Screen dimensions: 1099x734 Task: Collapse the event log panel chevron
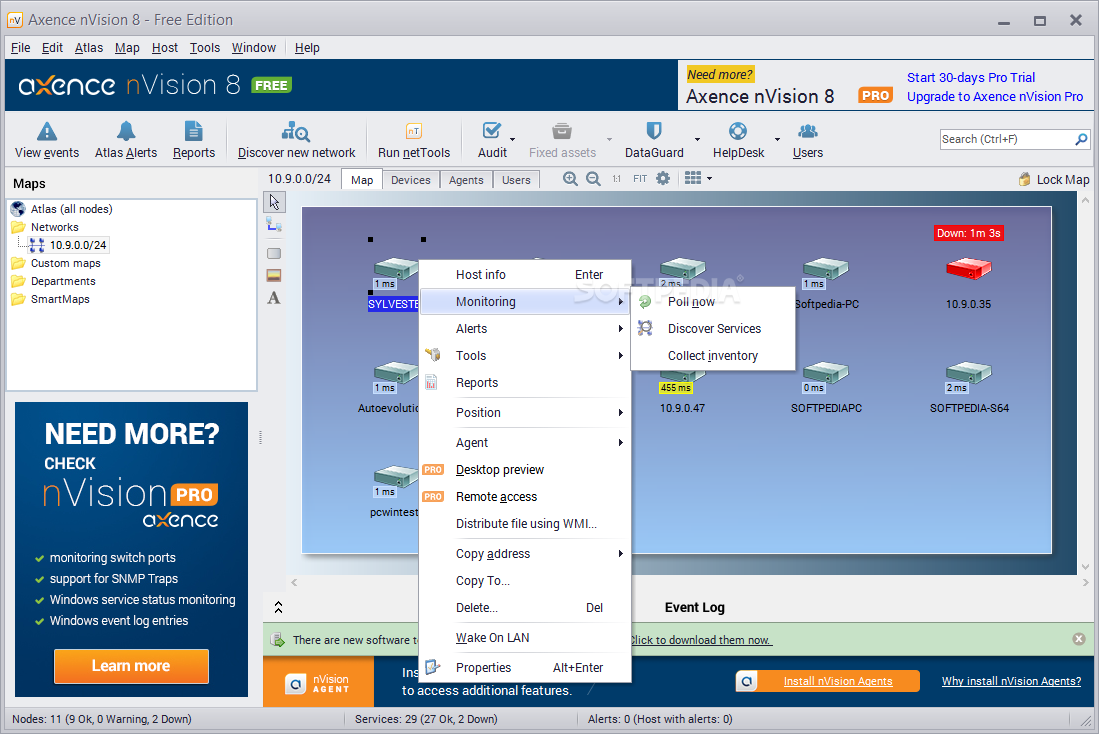pos(278,607)
